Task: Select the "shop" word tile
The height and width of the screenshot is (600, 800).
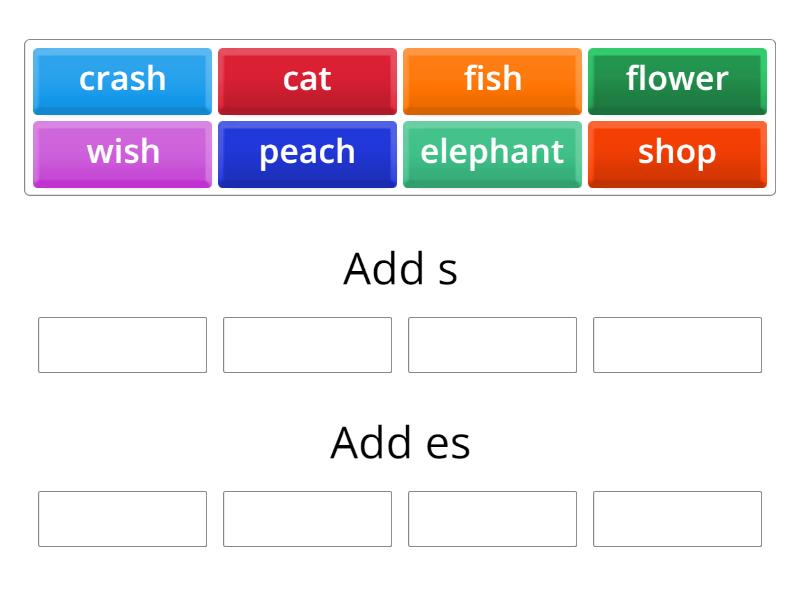Action: coord(677,153)
